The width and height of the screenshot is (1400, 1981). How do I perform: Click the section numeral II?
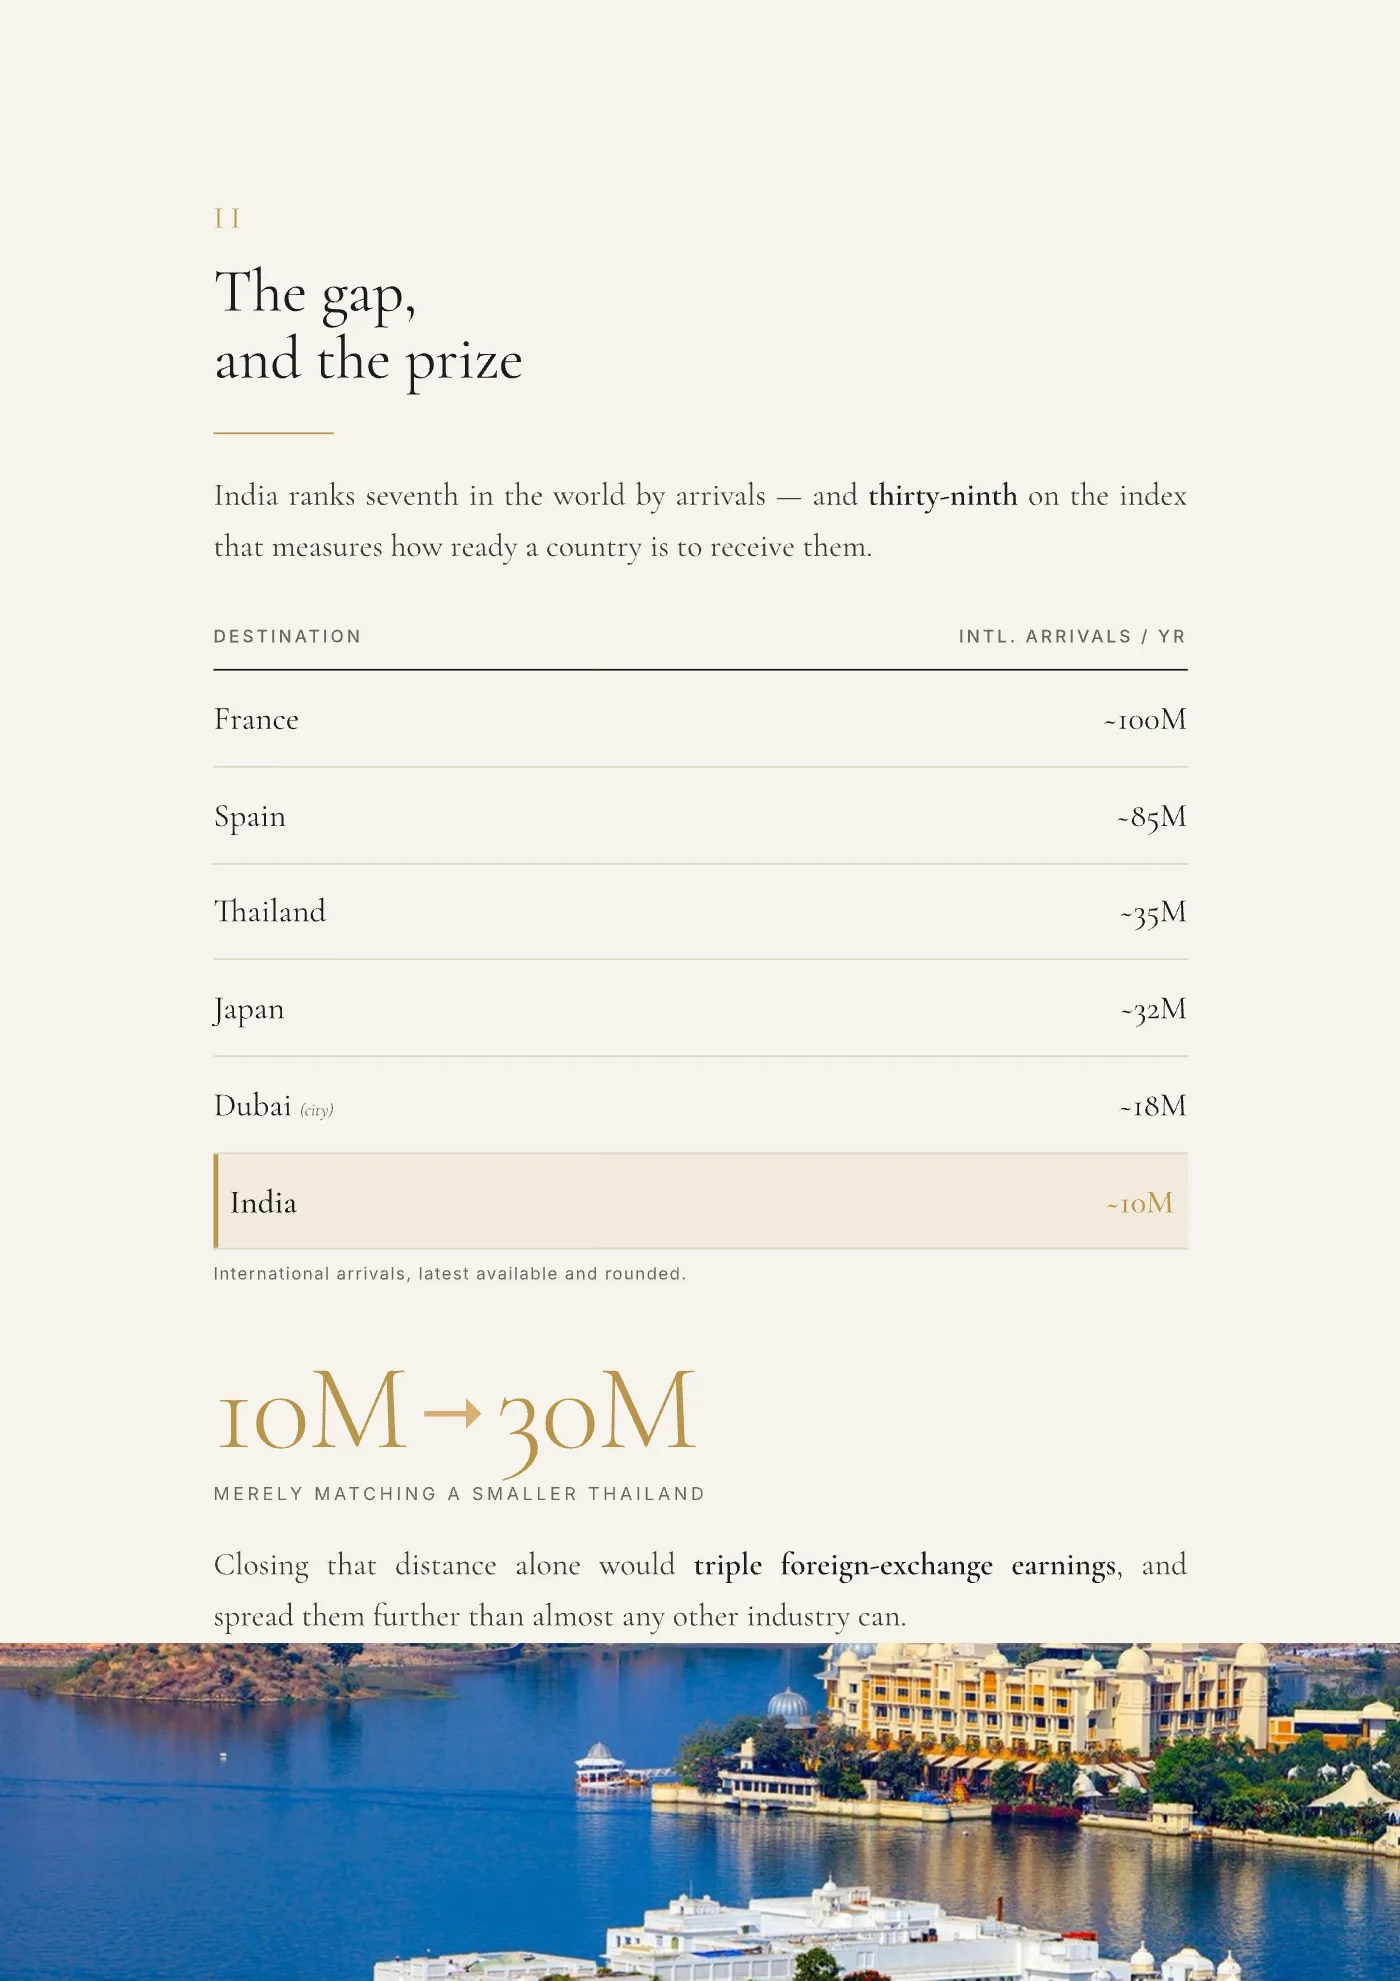(227, 219)
